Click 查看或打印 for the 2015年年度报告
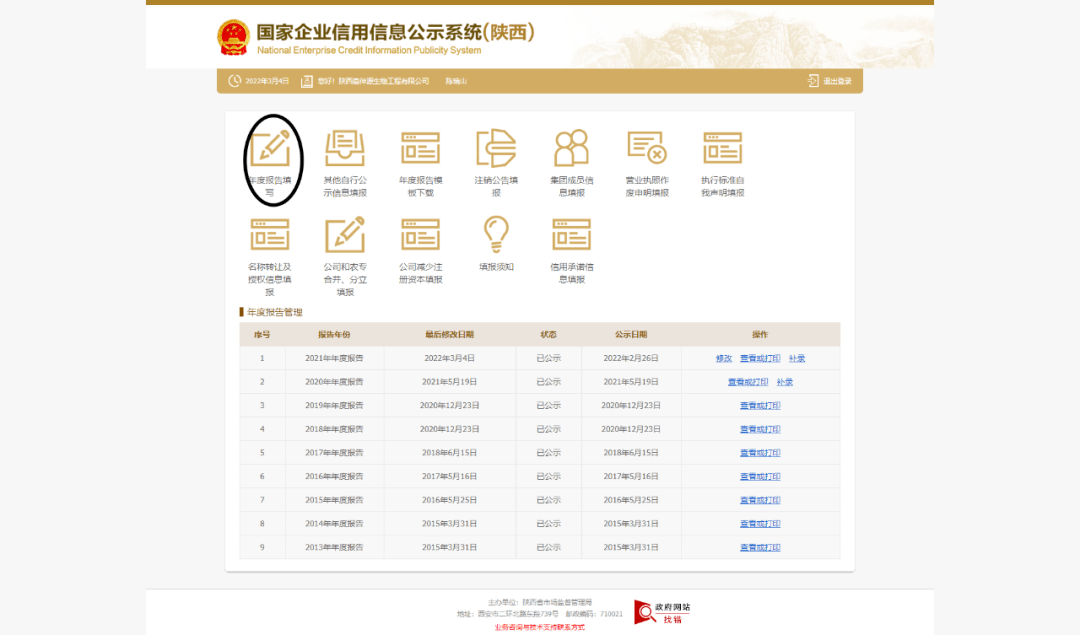 click(x=760, y=500)
